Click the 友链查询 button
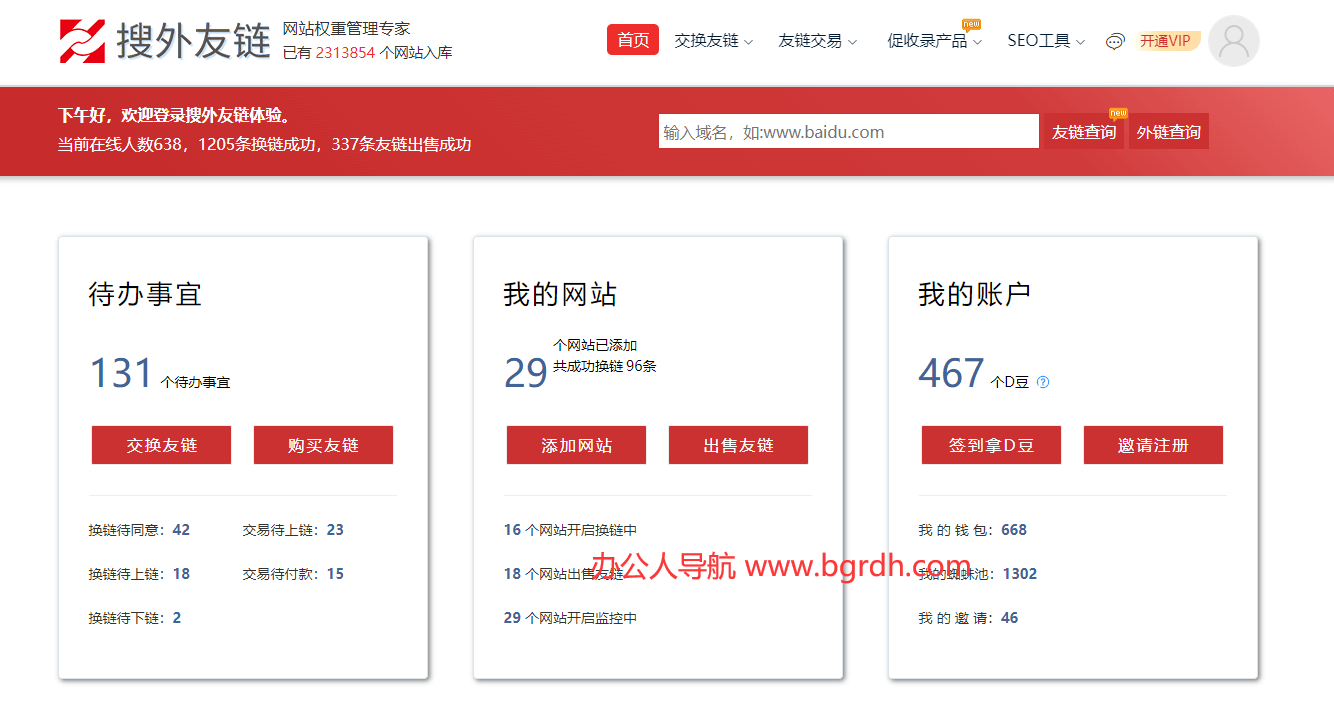This screenshot has width=1334, height=705. pos(1083,132)
